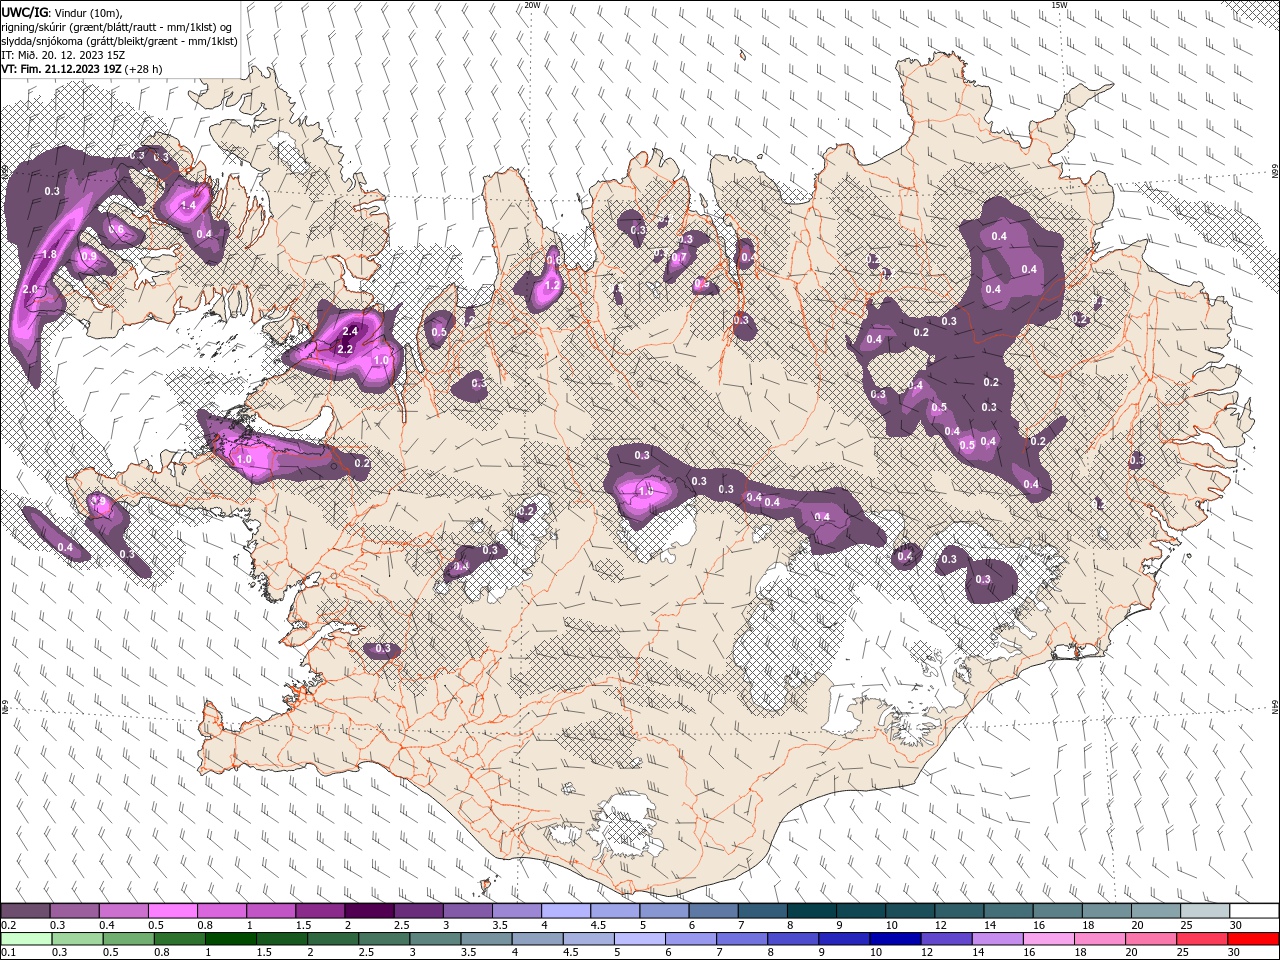Pick the 1.5–2 purple snow legend swatch

click(320, 911)
